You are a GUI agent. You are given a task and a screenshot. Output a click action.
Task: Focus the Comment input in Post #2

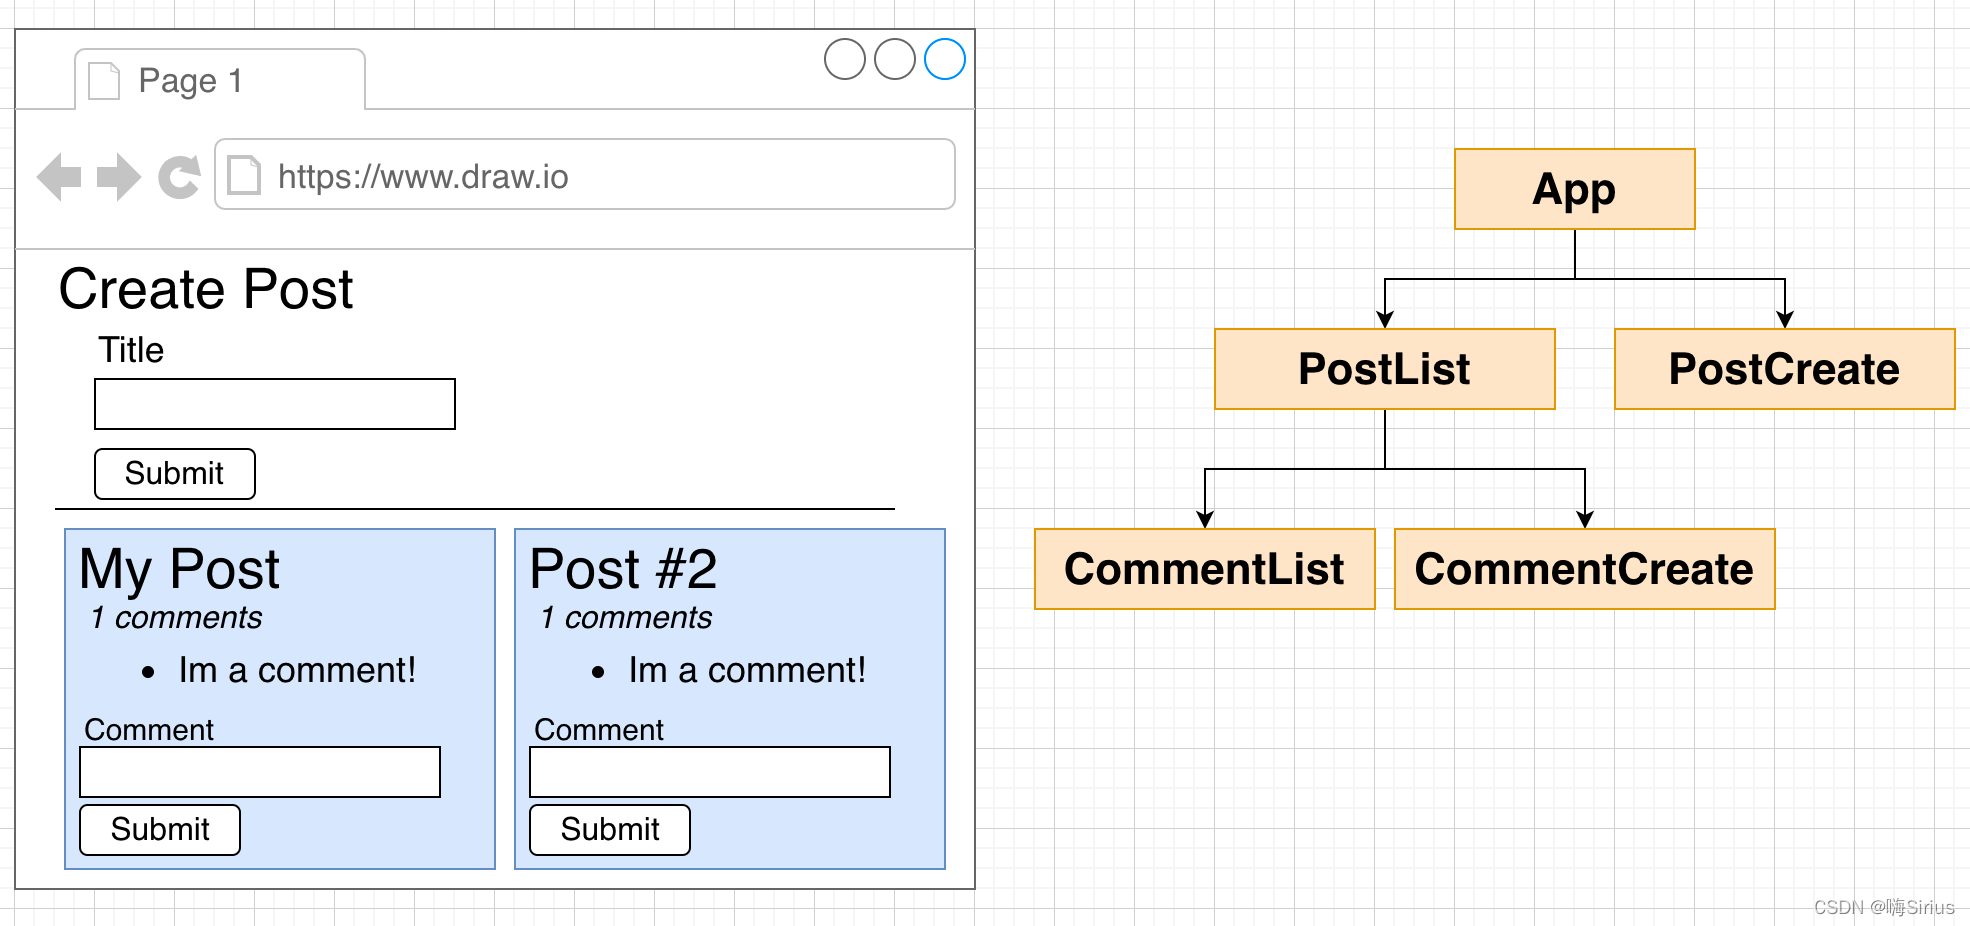click(710, 772)
